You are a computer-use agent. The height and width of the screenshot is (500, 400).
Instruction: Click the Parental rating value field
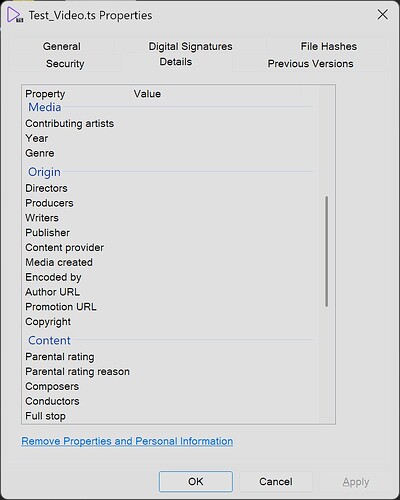[x=223, y=357]
